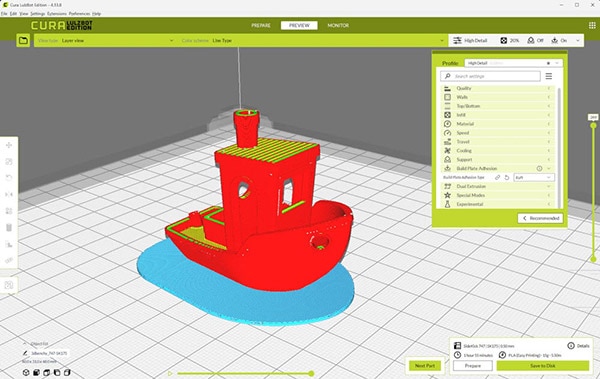Click the path slider handle at bottom
Viewport: 600px width, 379px height.
pos(311,373)
